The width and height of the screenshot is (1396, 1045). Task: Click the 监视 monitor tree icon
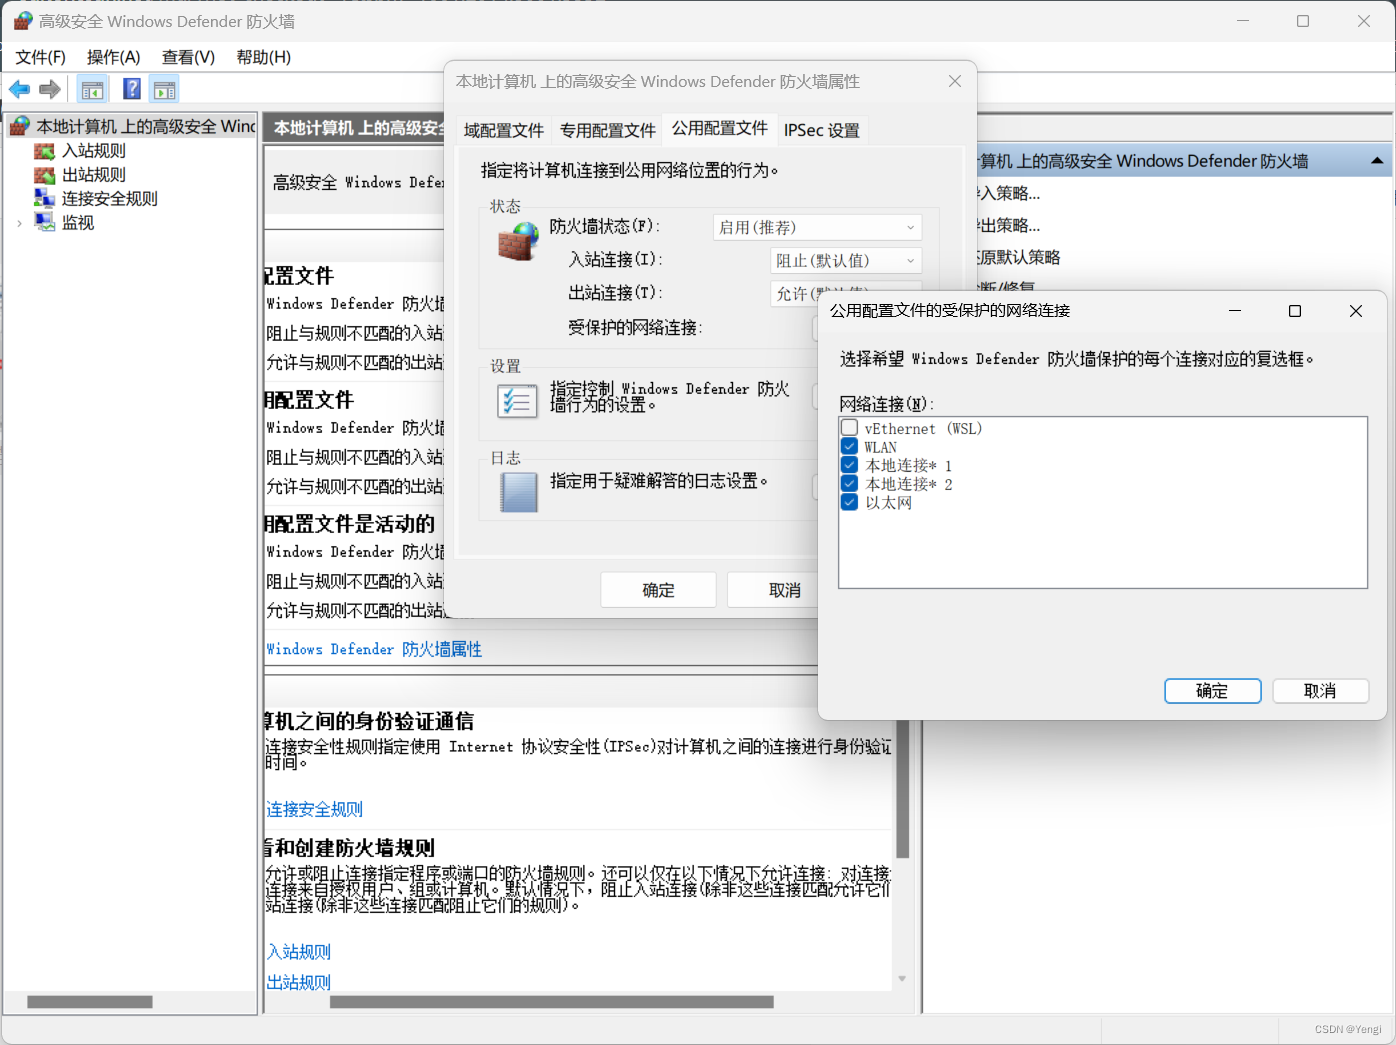[44, 222]
